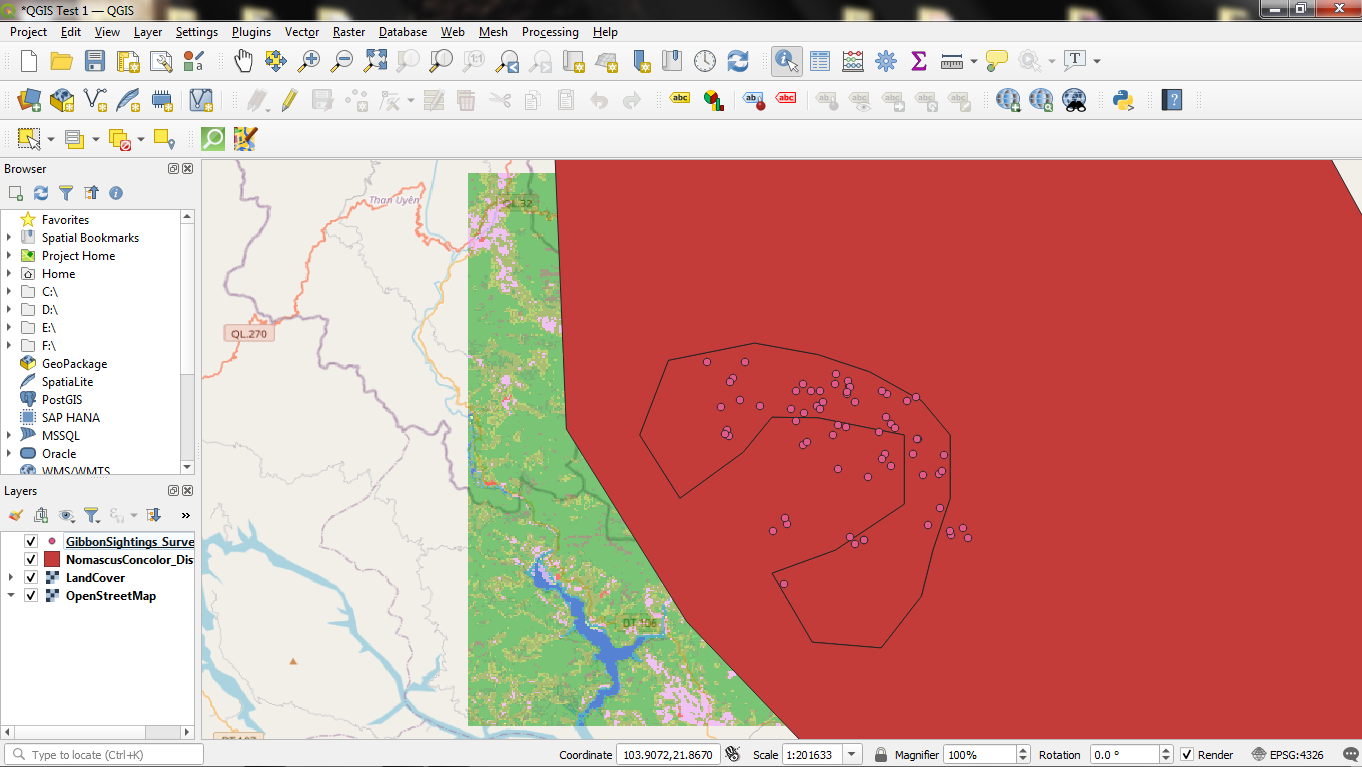Filter the Browser panel tree
The width and height of the screenshot is (1362, 767).
66,193
